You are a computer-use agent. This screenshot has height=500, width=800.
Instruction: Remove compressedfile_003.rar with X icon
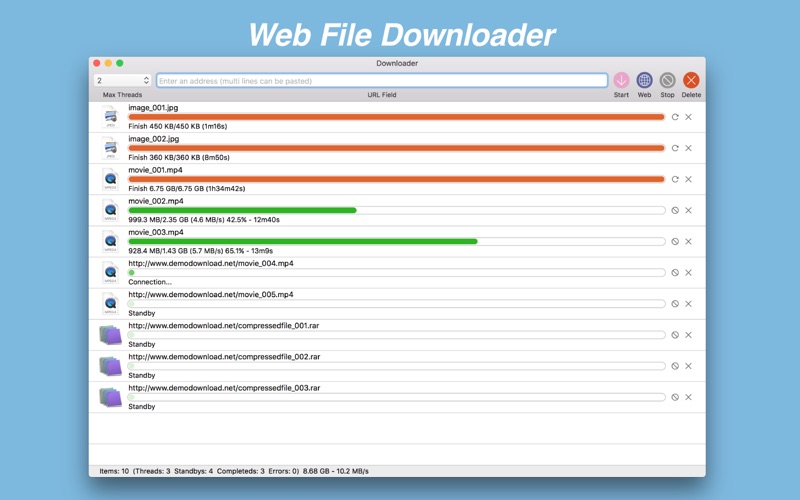(688, 397)
